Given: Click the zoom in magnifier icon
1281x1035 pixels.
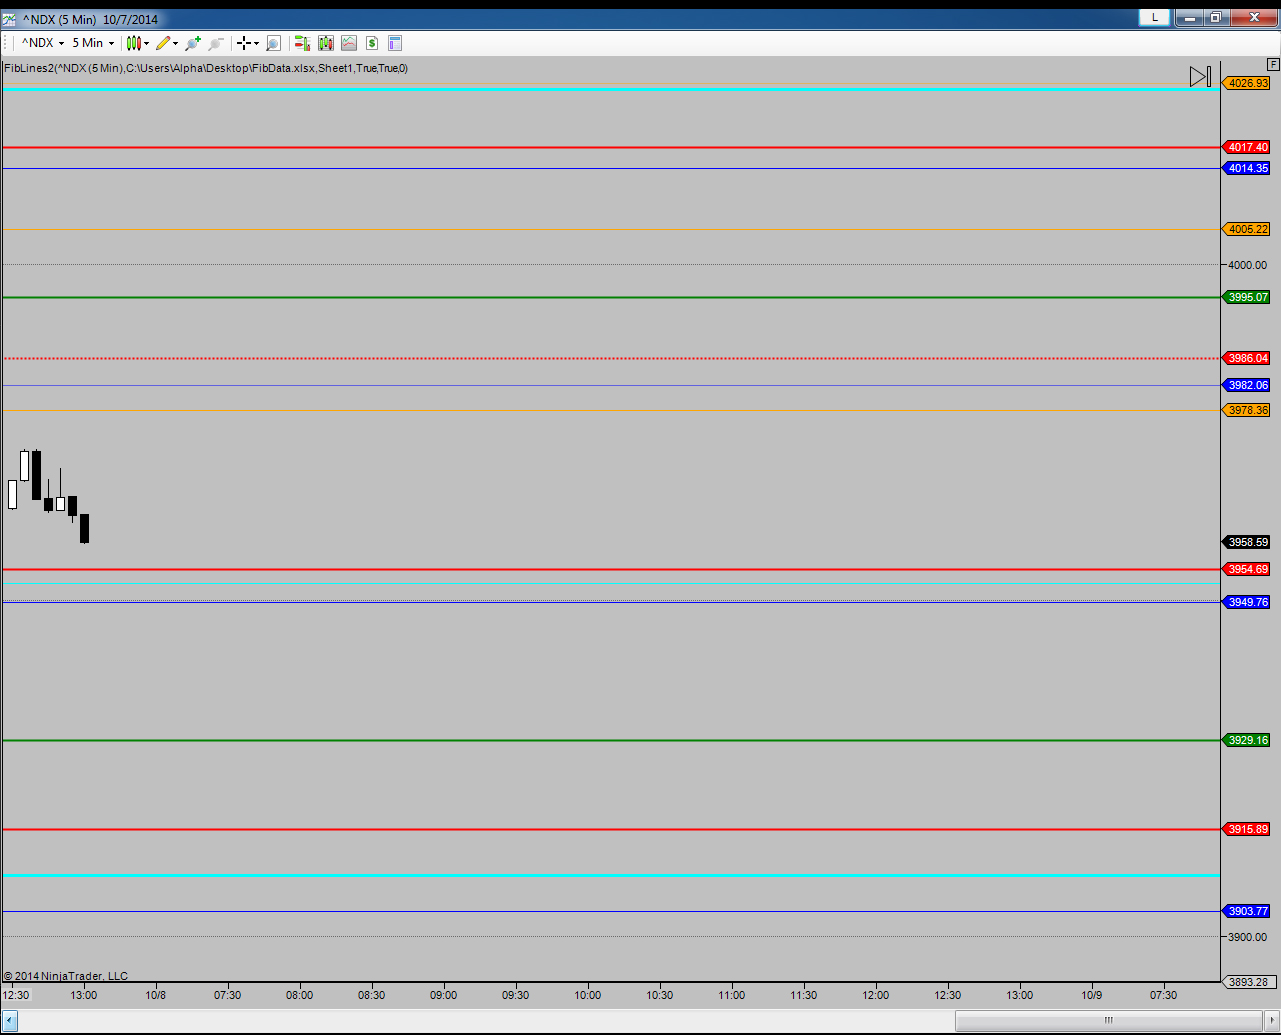Looking at the screenshot, I should (193, 43).
